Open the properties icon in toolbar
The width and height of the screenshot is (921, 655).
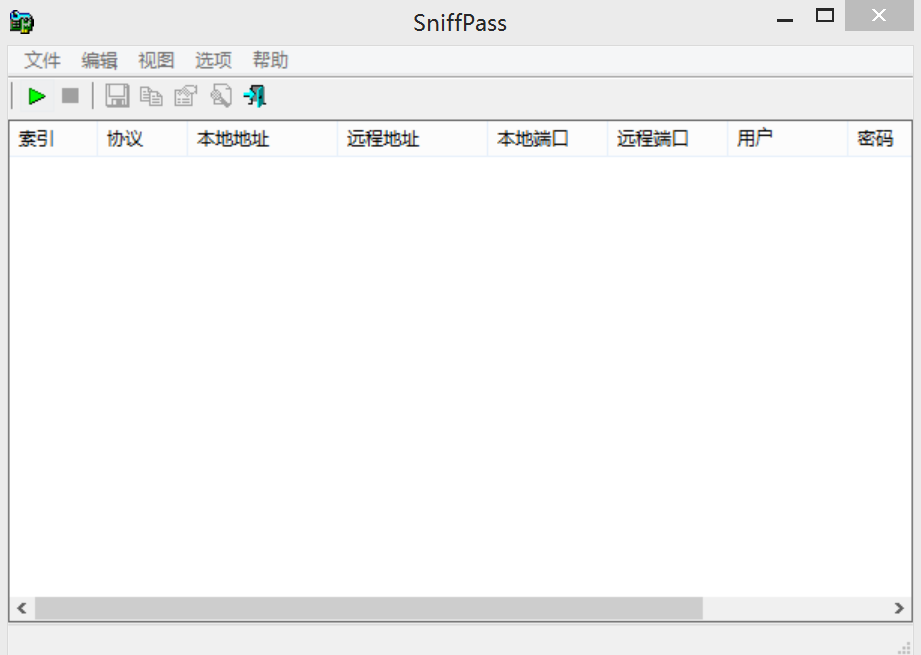pos(186,96)
